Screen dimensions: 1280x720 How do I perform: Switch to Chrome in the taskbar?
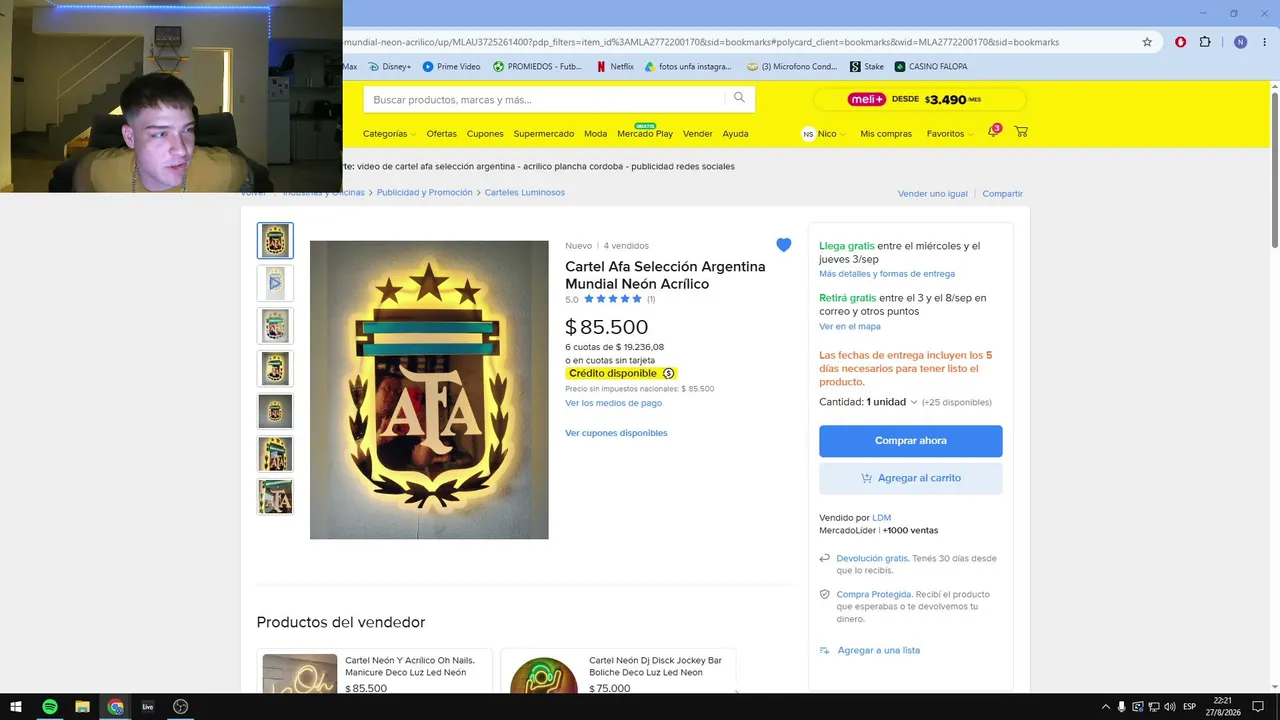click(115, 707)
